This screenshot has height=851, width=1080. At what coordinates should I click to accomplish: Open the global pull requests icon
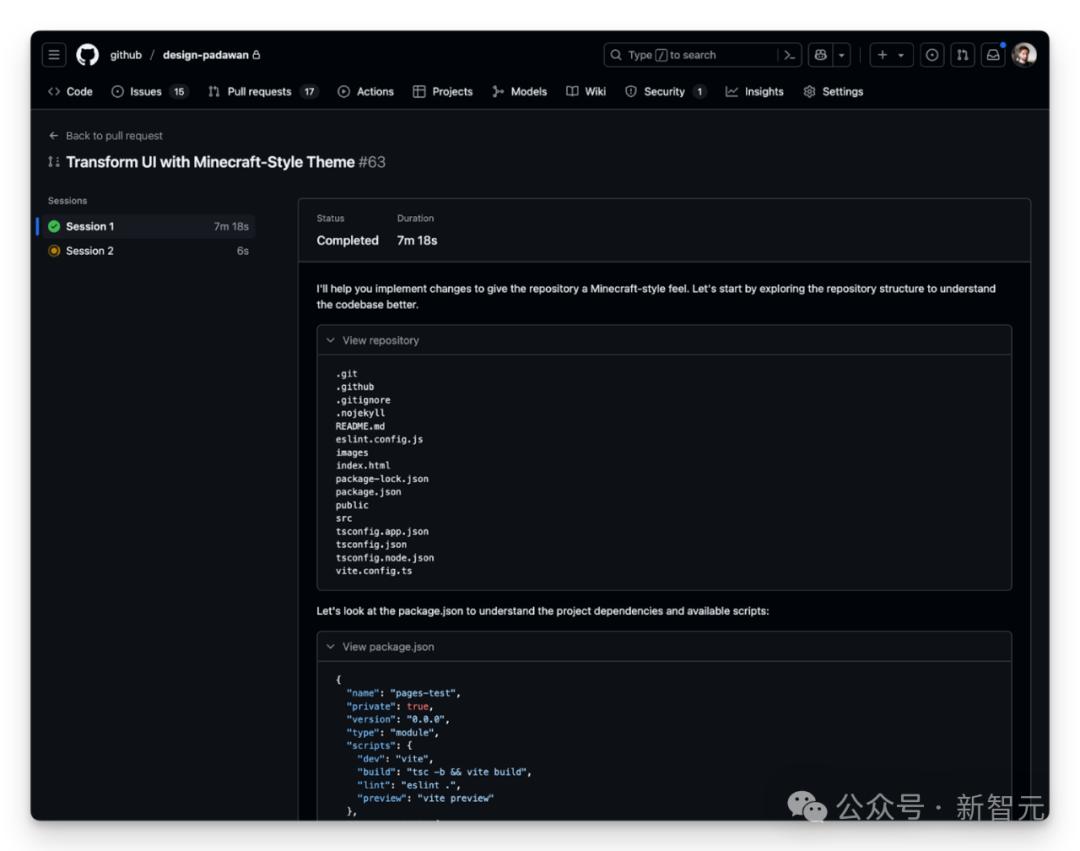[x=962, y=55]
